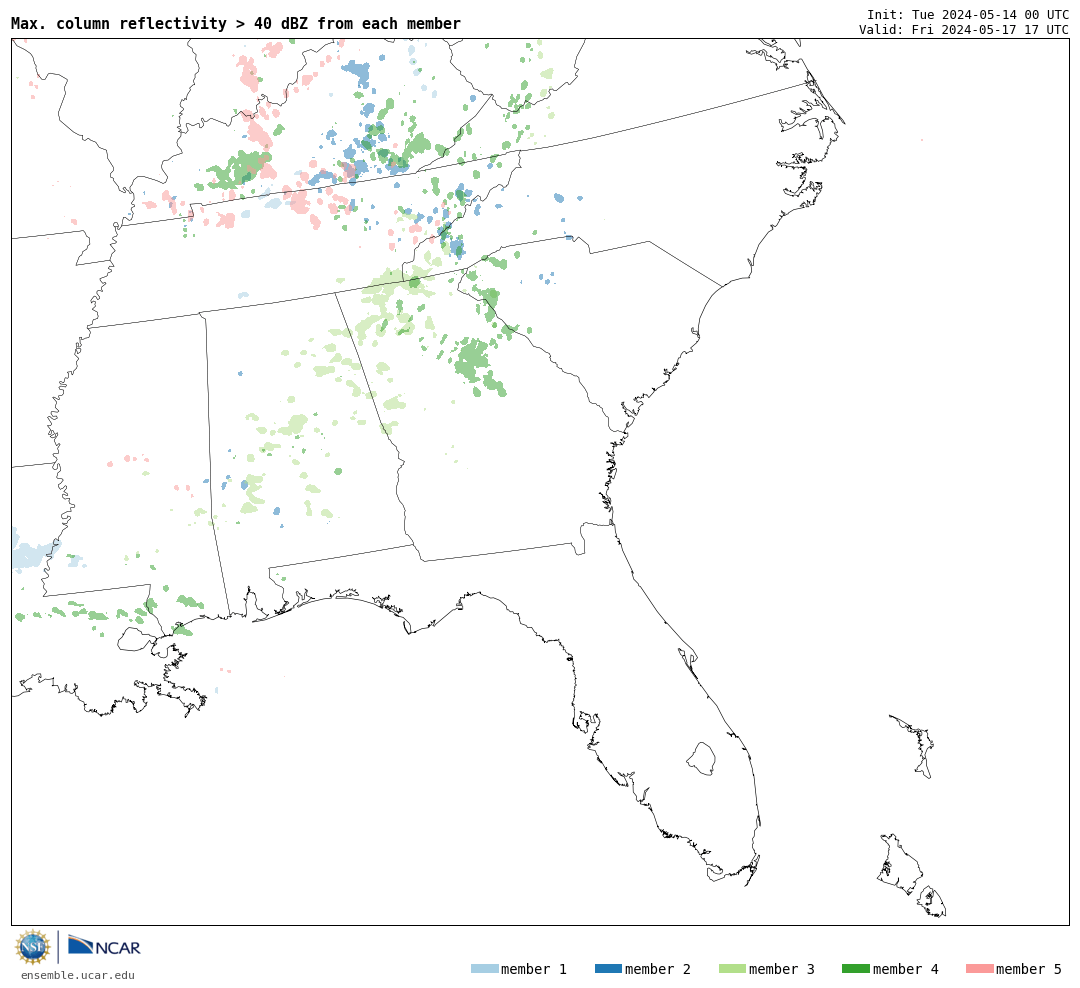The image size is (1080, 988).
Task: Click the 'Init: Tue 2024-05-14 00 UTC' text
Action: click(968, 14)
